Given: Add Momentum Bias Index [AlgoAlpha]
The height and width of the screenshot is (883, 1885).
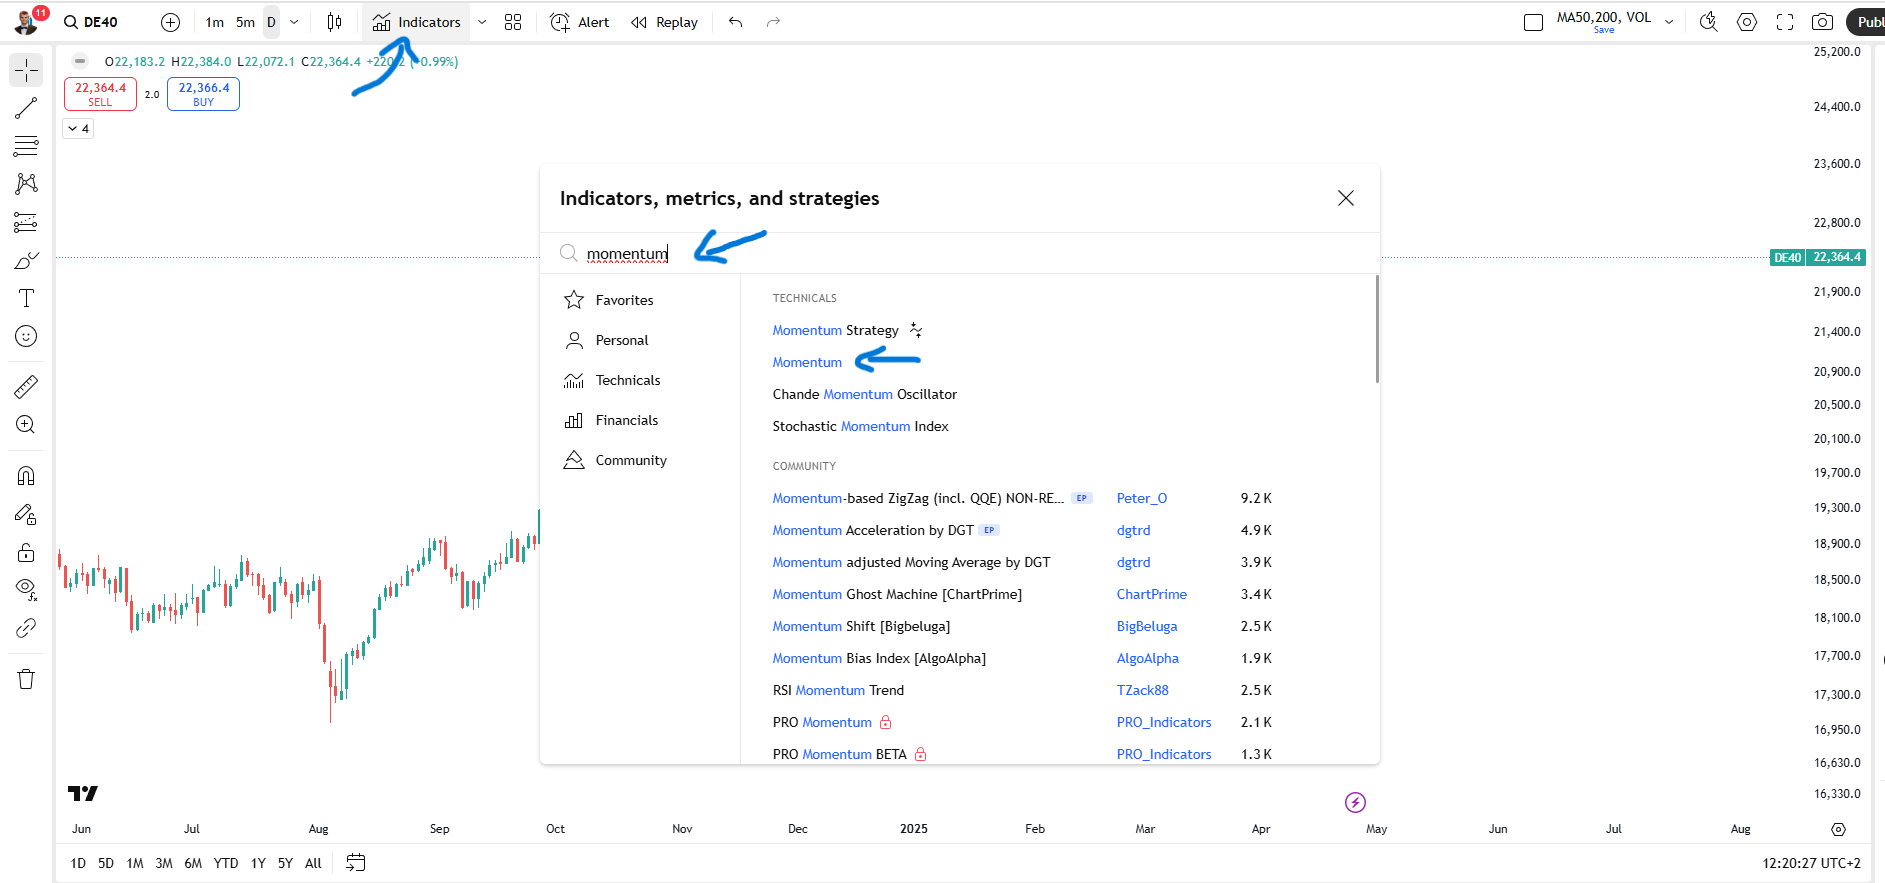Looking at the screenshot, I should pyautogui.click(x=879, y=658).
